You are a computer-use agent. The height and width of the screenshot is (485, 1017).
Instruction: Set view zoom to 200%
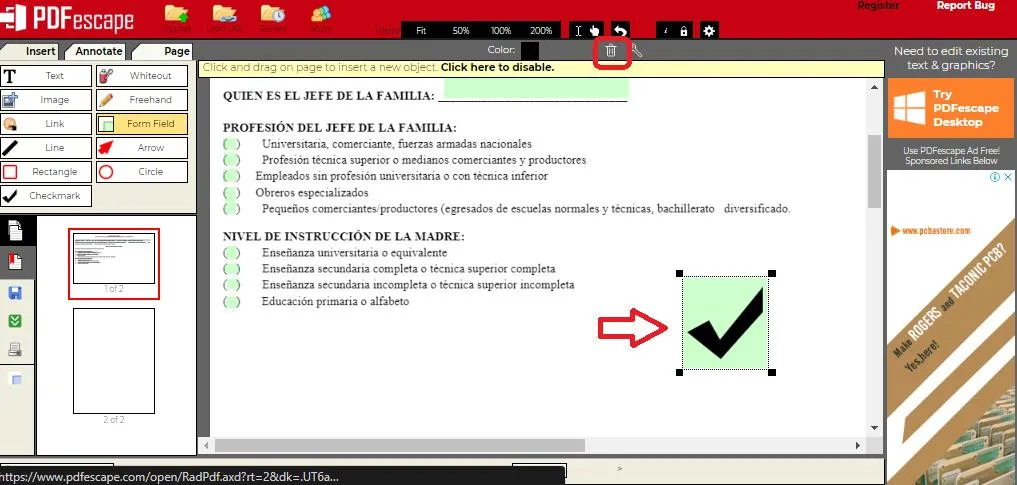click(541, 30)
